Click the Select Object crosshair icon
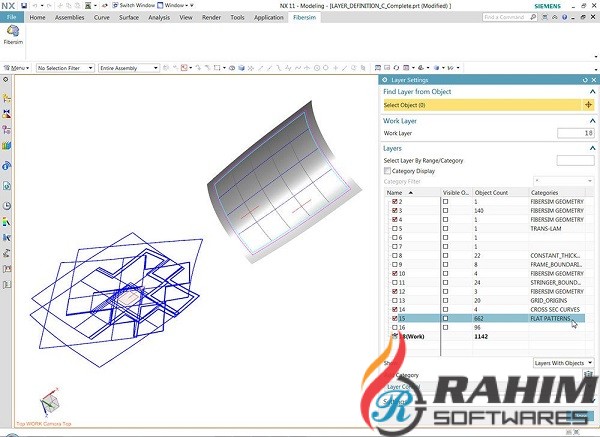 pos(589,105)
